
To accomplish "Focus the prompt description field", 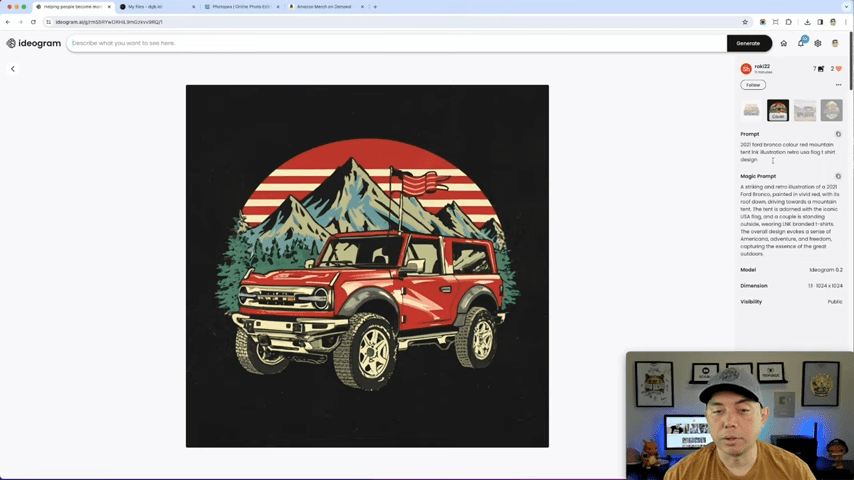I will [x=396, y=43].
